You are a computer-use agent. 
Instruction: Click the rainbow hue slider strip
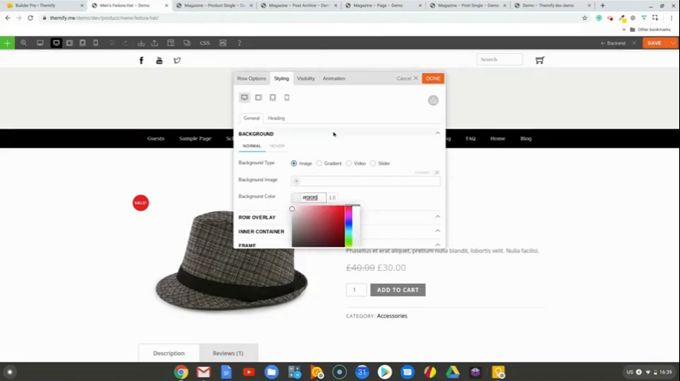tap(348, 226)
